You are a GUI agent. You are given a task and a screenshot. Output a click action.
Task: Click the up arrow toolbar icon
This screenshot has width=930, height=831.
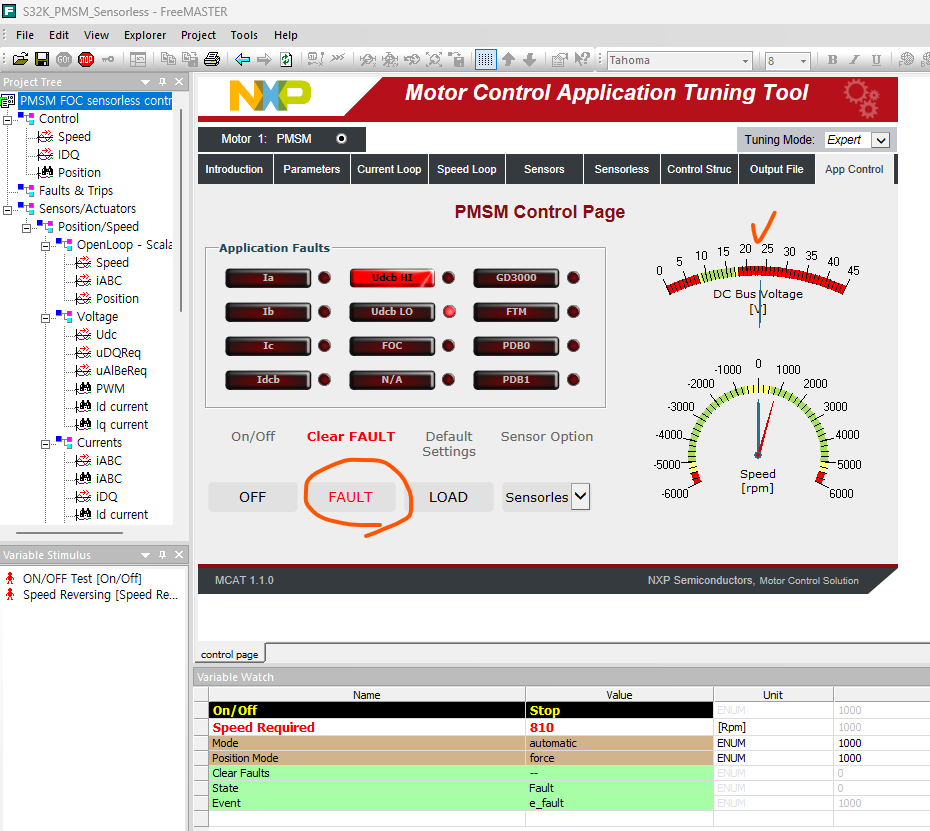click(508, 59)
